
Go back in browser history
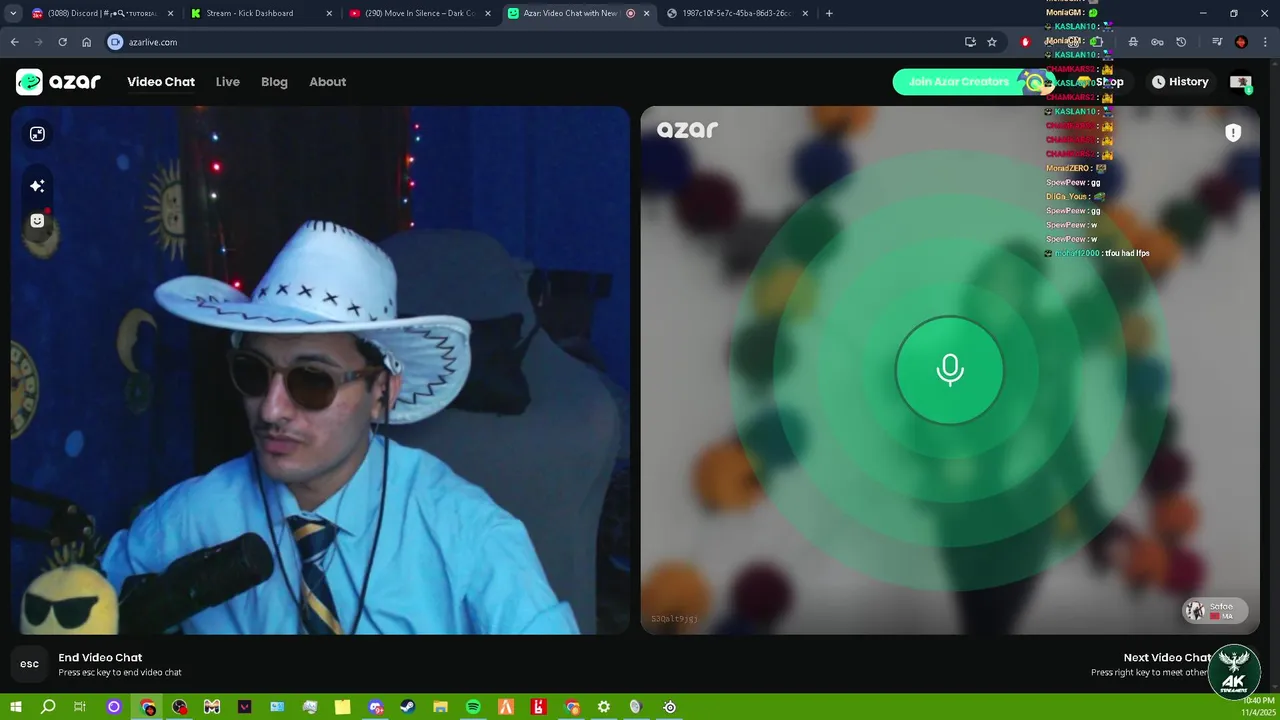14,42
